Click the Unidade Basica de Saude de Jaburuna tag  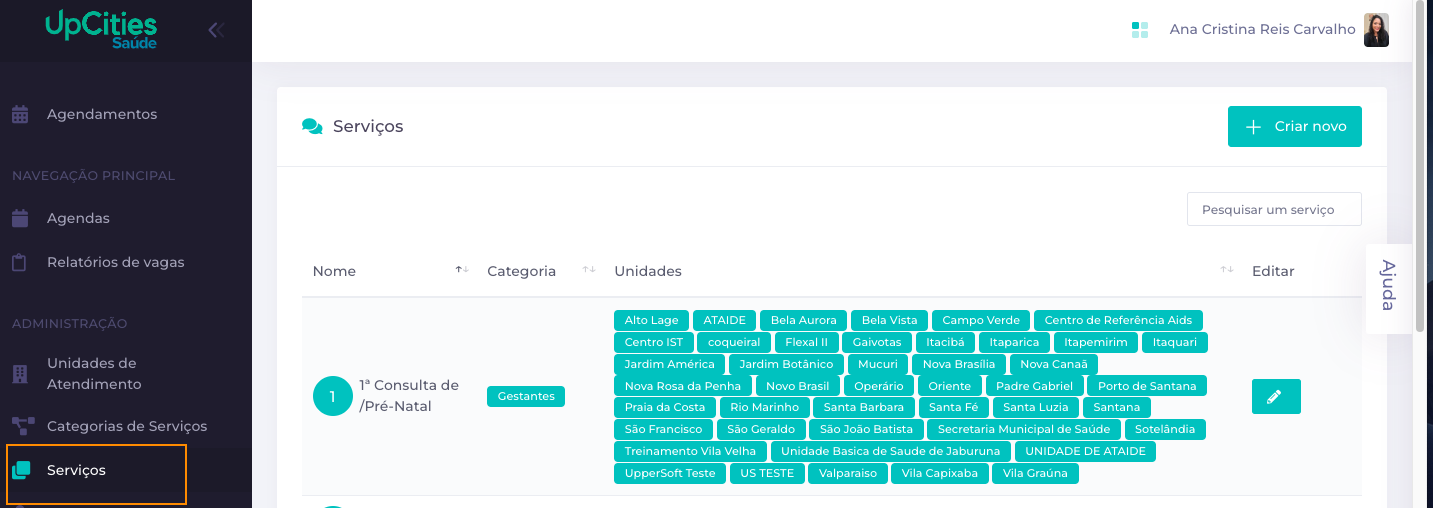890,452
